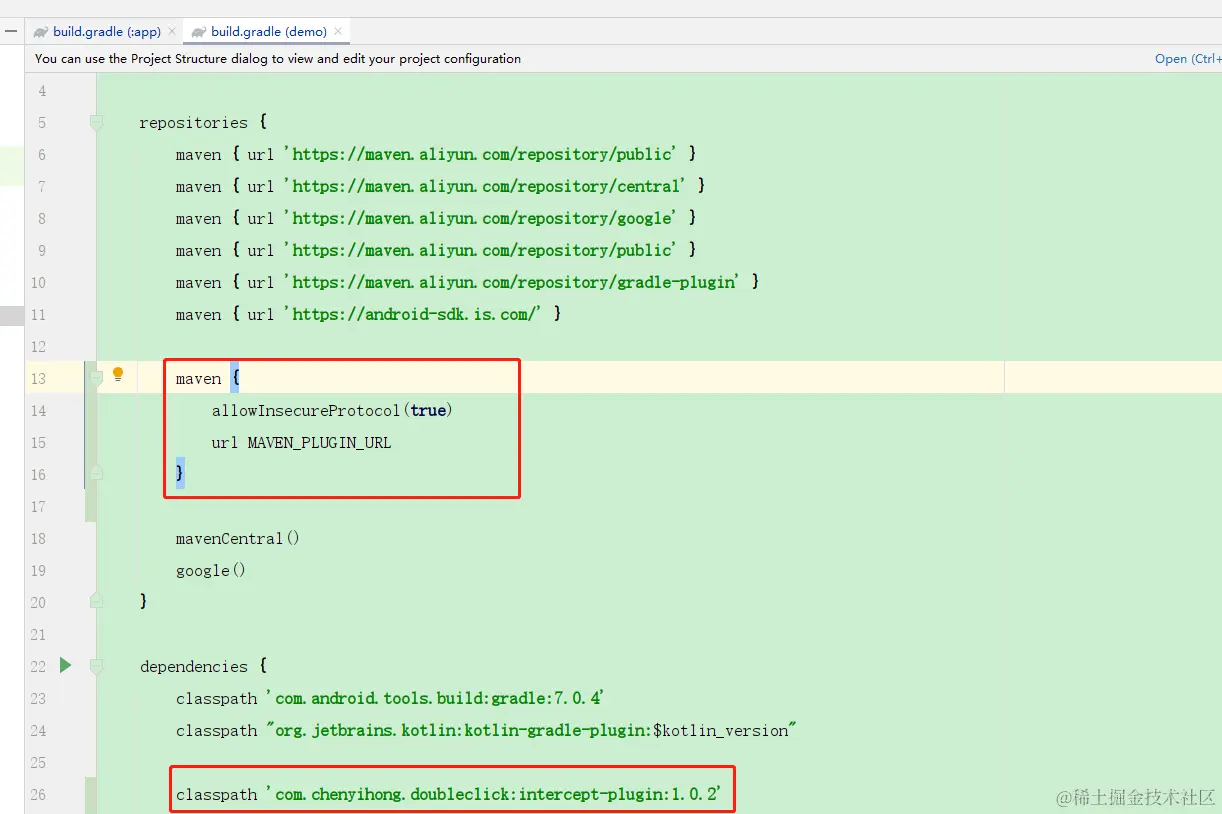Viewport: 1222px width, 814px height.
Task: Click the repository/public URL on line 6
Action: pyautogui.click(x=480, y=154)
